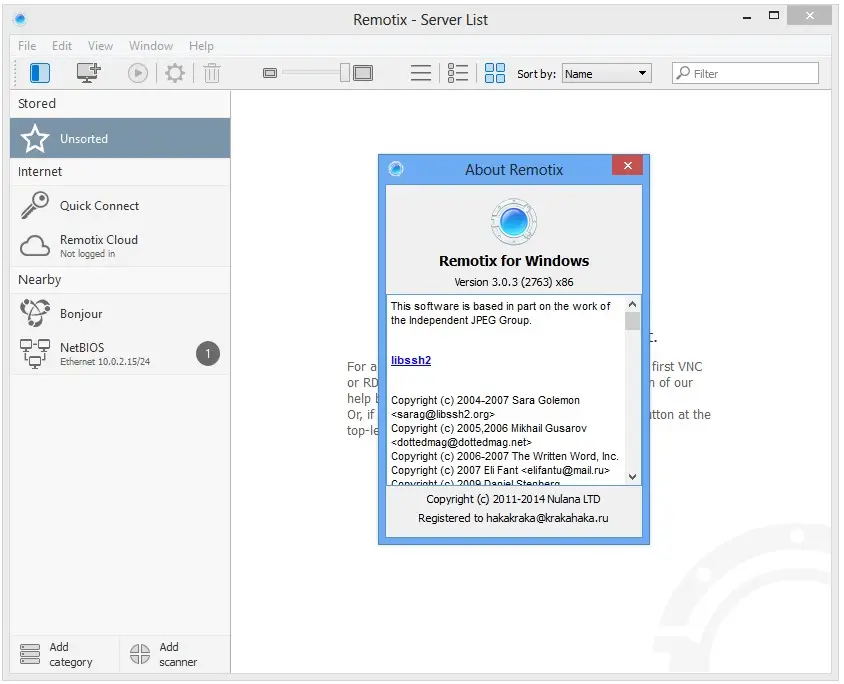Select the Unsorted star category
The width and height of the screenshot is (844, 684).
[x=120, y=138]
